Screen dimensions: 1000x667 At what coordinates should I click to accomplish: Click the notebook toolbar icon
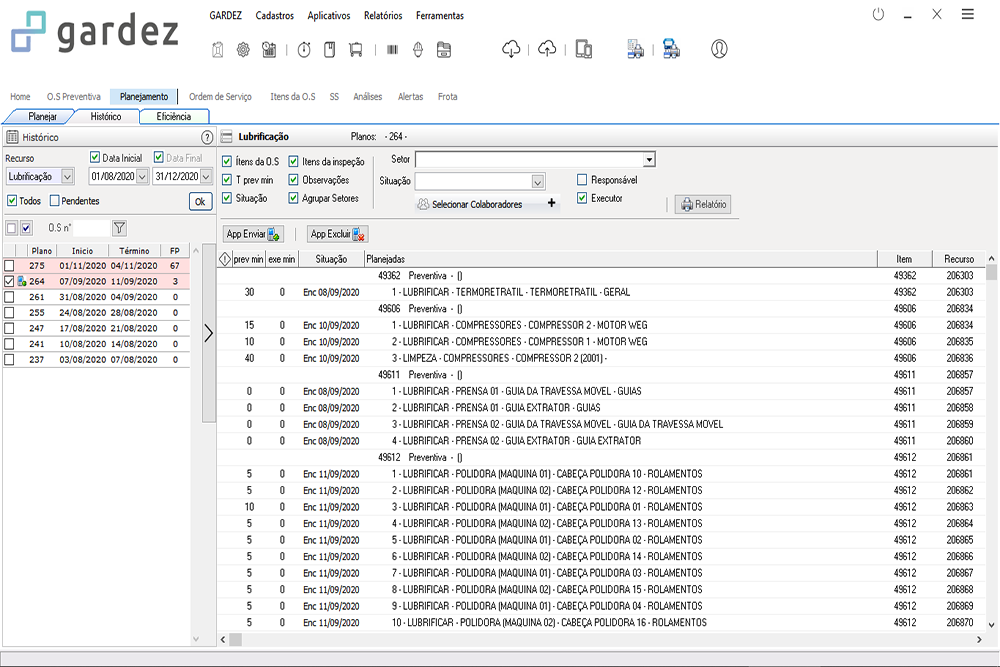330,49
